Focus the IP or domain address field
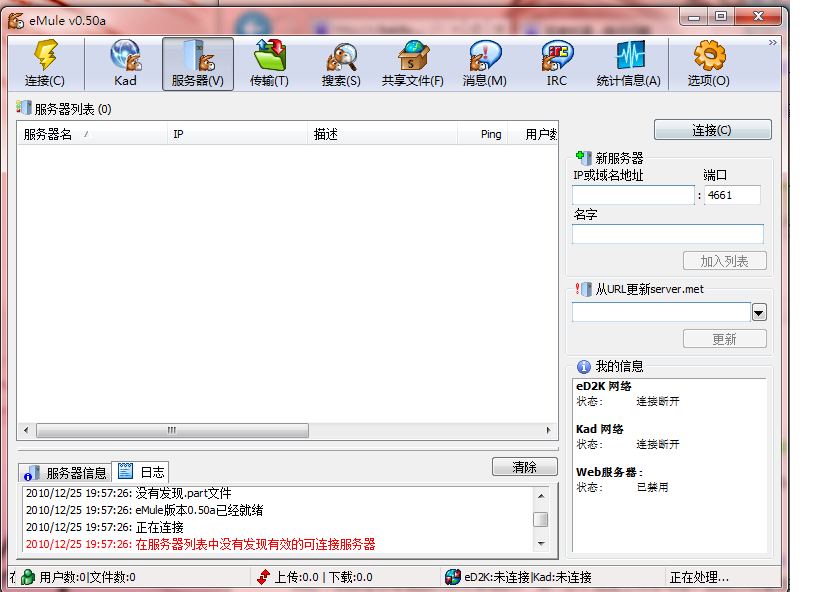The image size is (819, 592). [x=633, y=195]
